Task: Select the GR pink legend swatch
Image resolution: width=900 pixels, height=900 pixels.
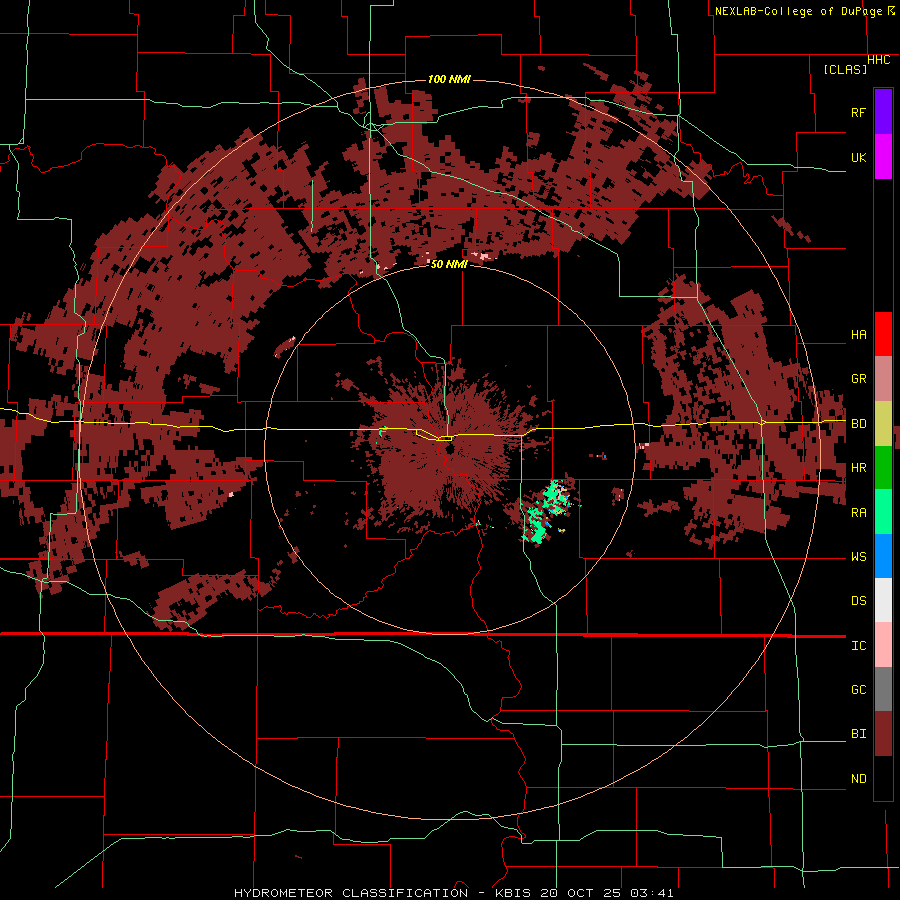Action: coord(883,379)
